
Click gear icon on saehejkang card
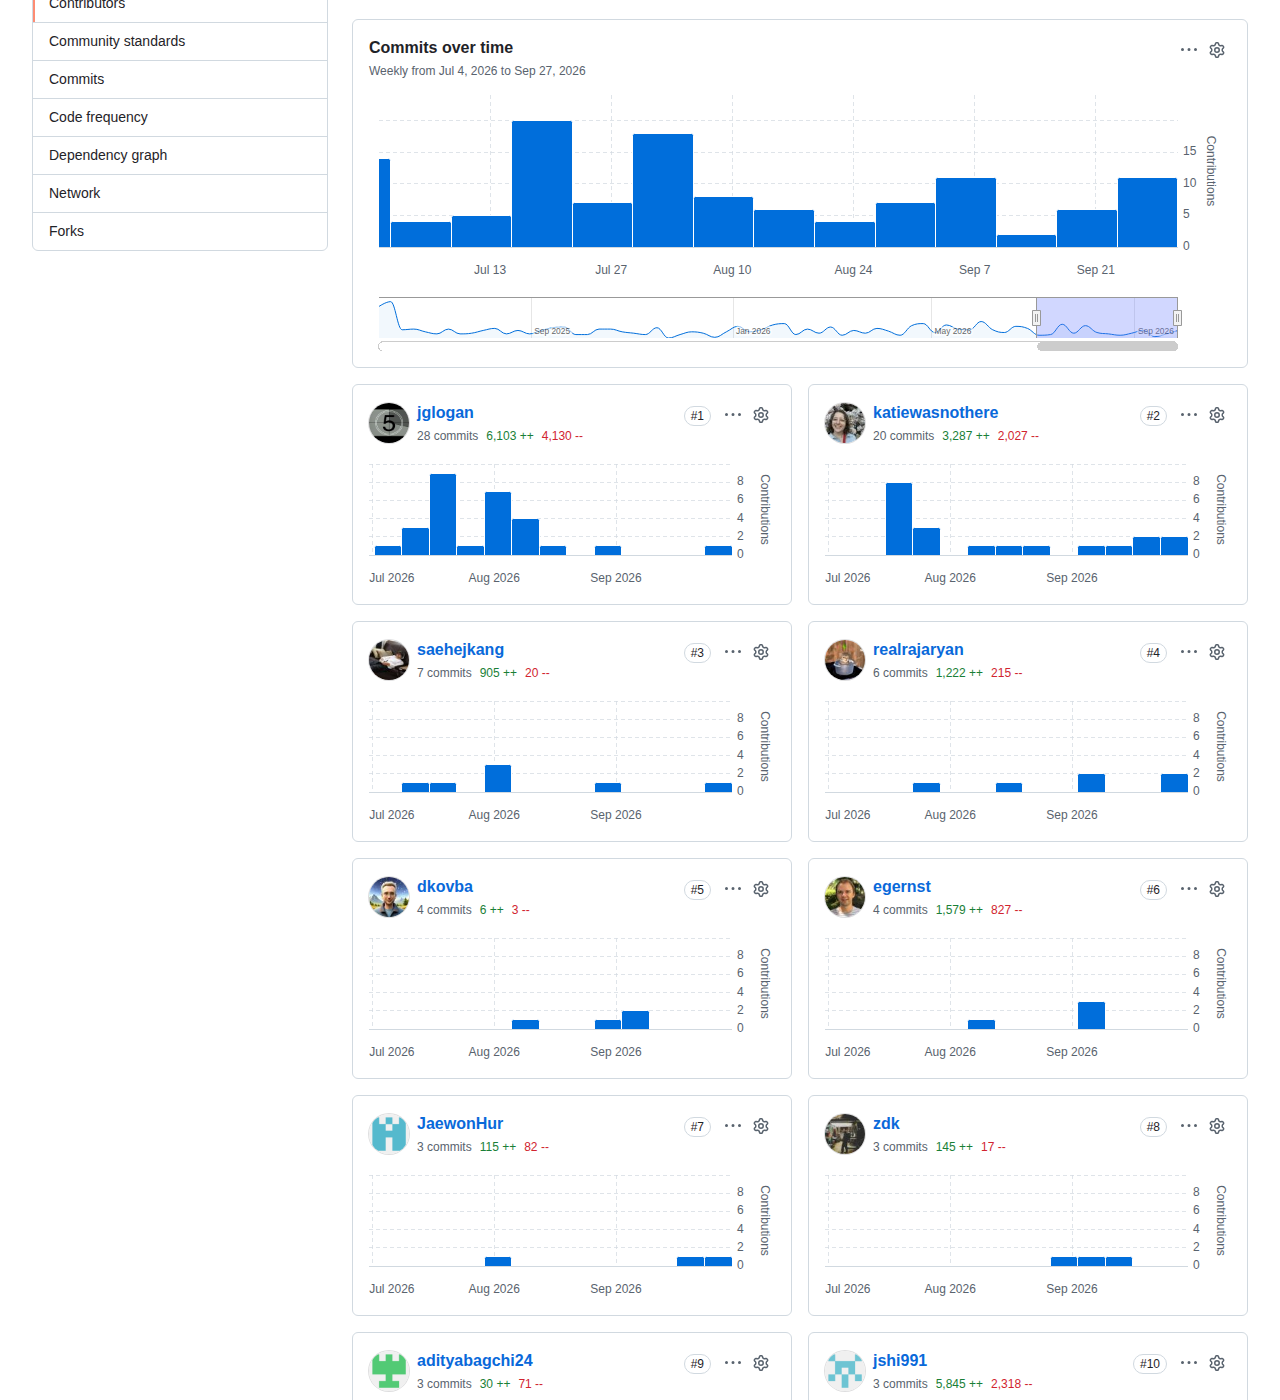tap(761, 652)
